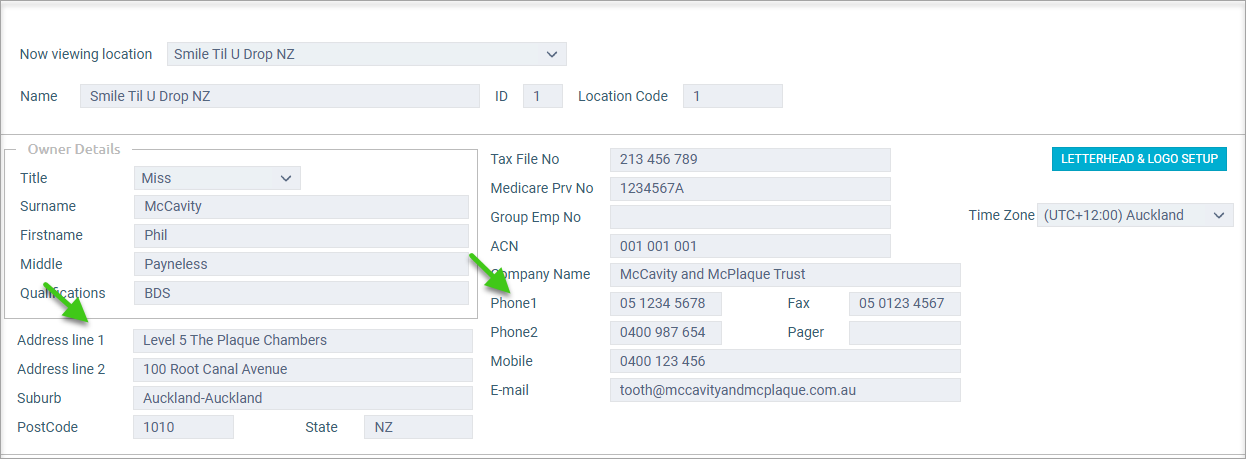Edit the Mobile field 0400 123 456
The height and width of the screenshot is (459, 1246).
coord(785,361)
